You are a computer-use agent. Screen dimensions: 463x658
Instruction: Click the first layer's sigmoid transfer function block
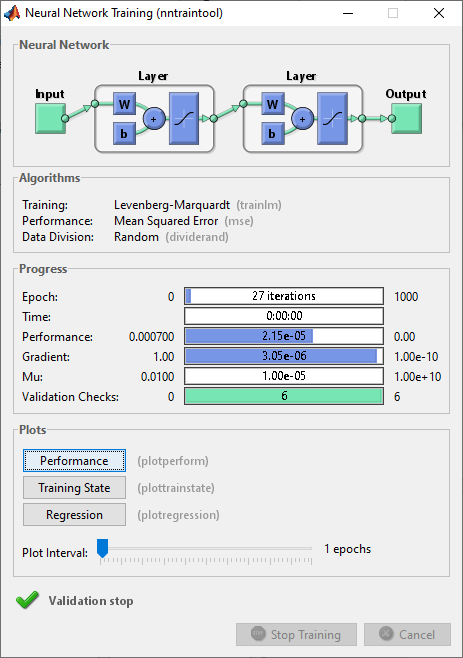click(x=184, y=119)
